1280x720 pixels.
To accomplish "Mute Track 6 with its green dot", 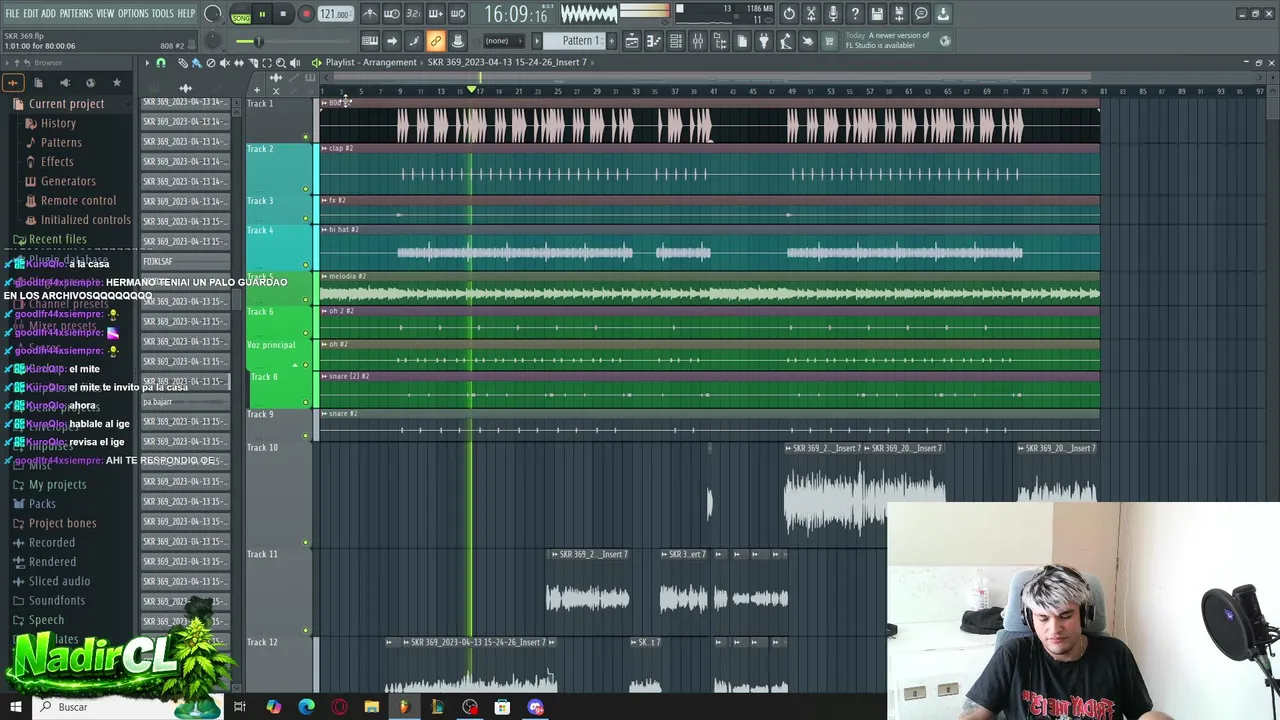I will 306,332.
